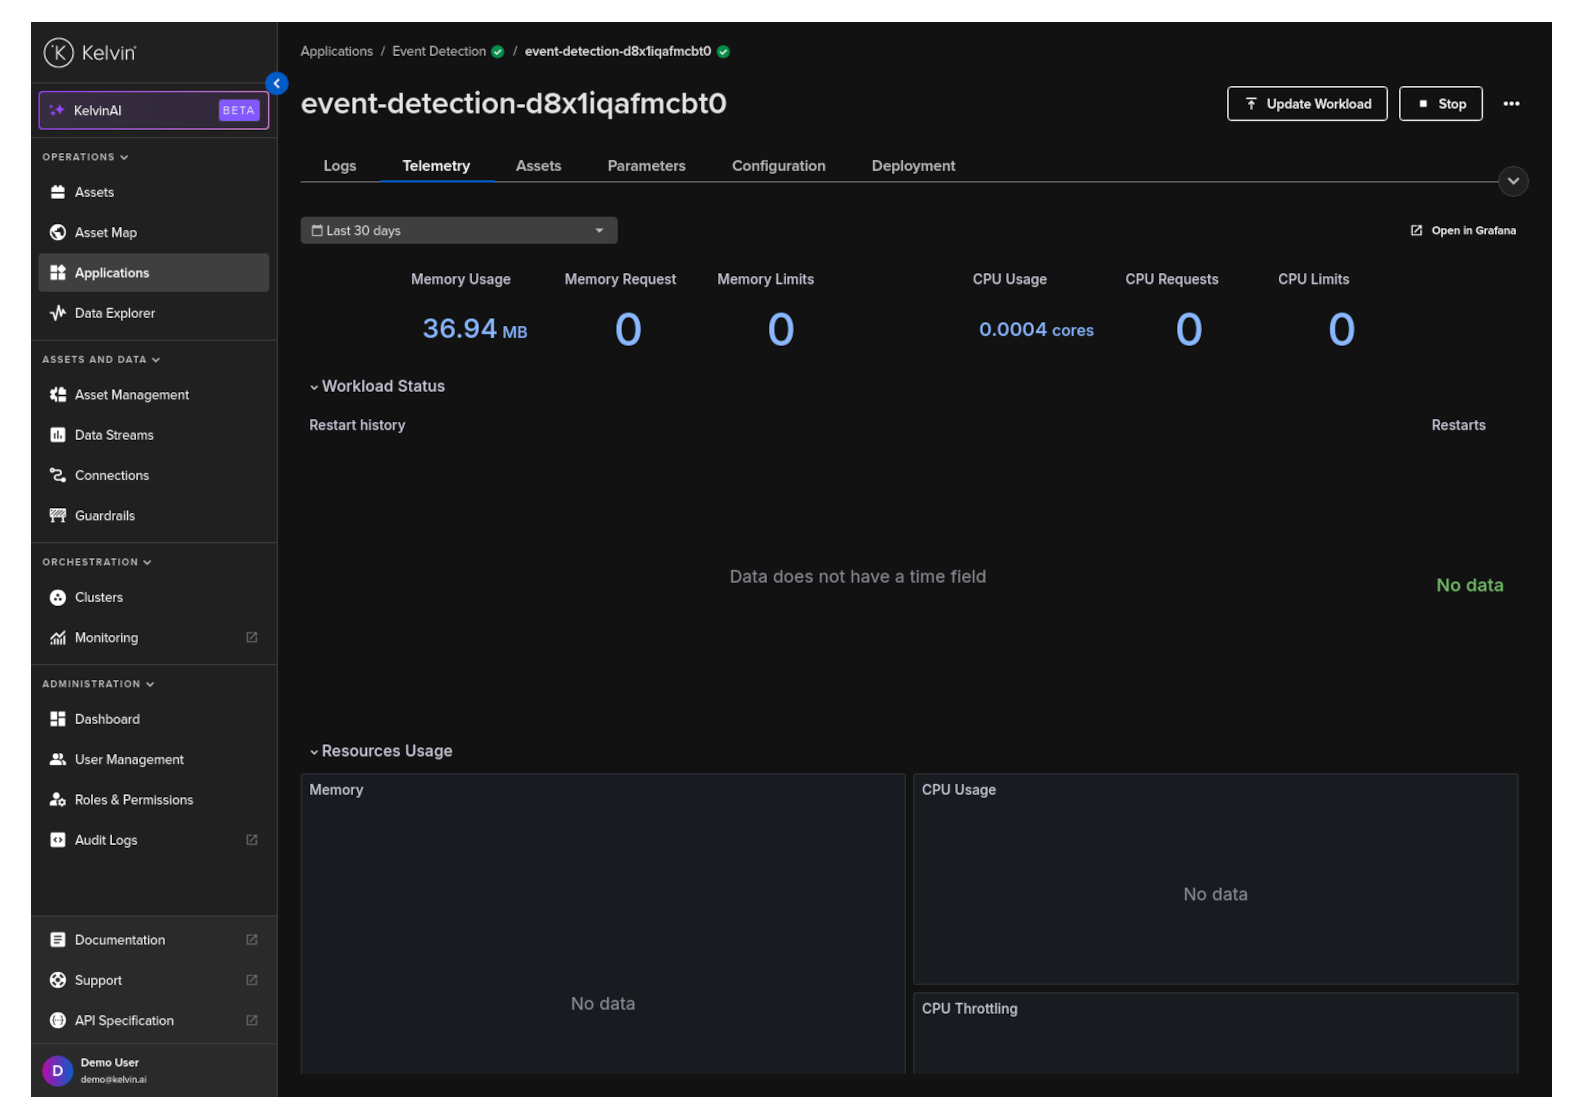Expand the header chevron below the toolbar

pos(1513,181)
